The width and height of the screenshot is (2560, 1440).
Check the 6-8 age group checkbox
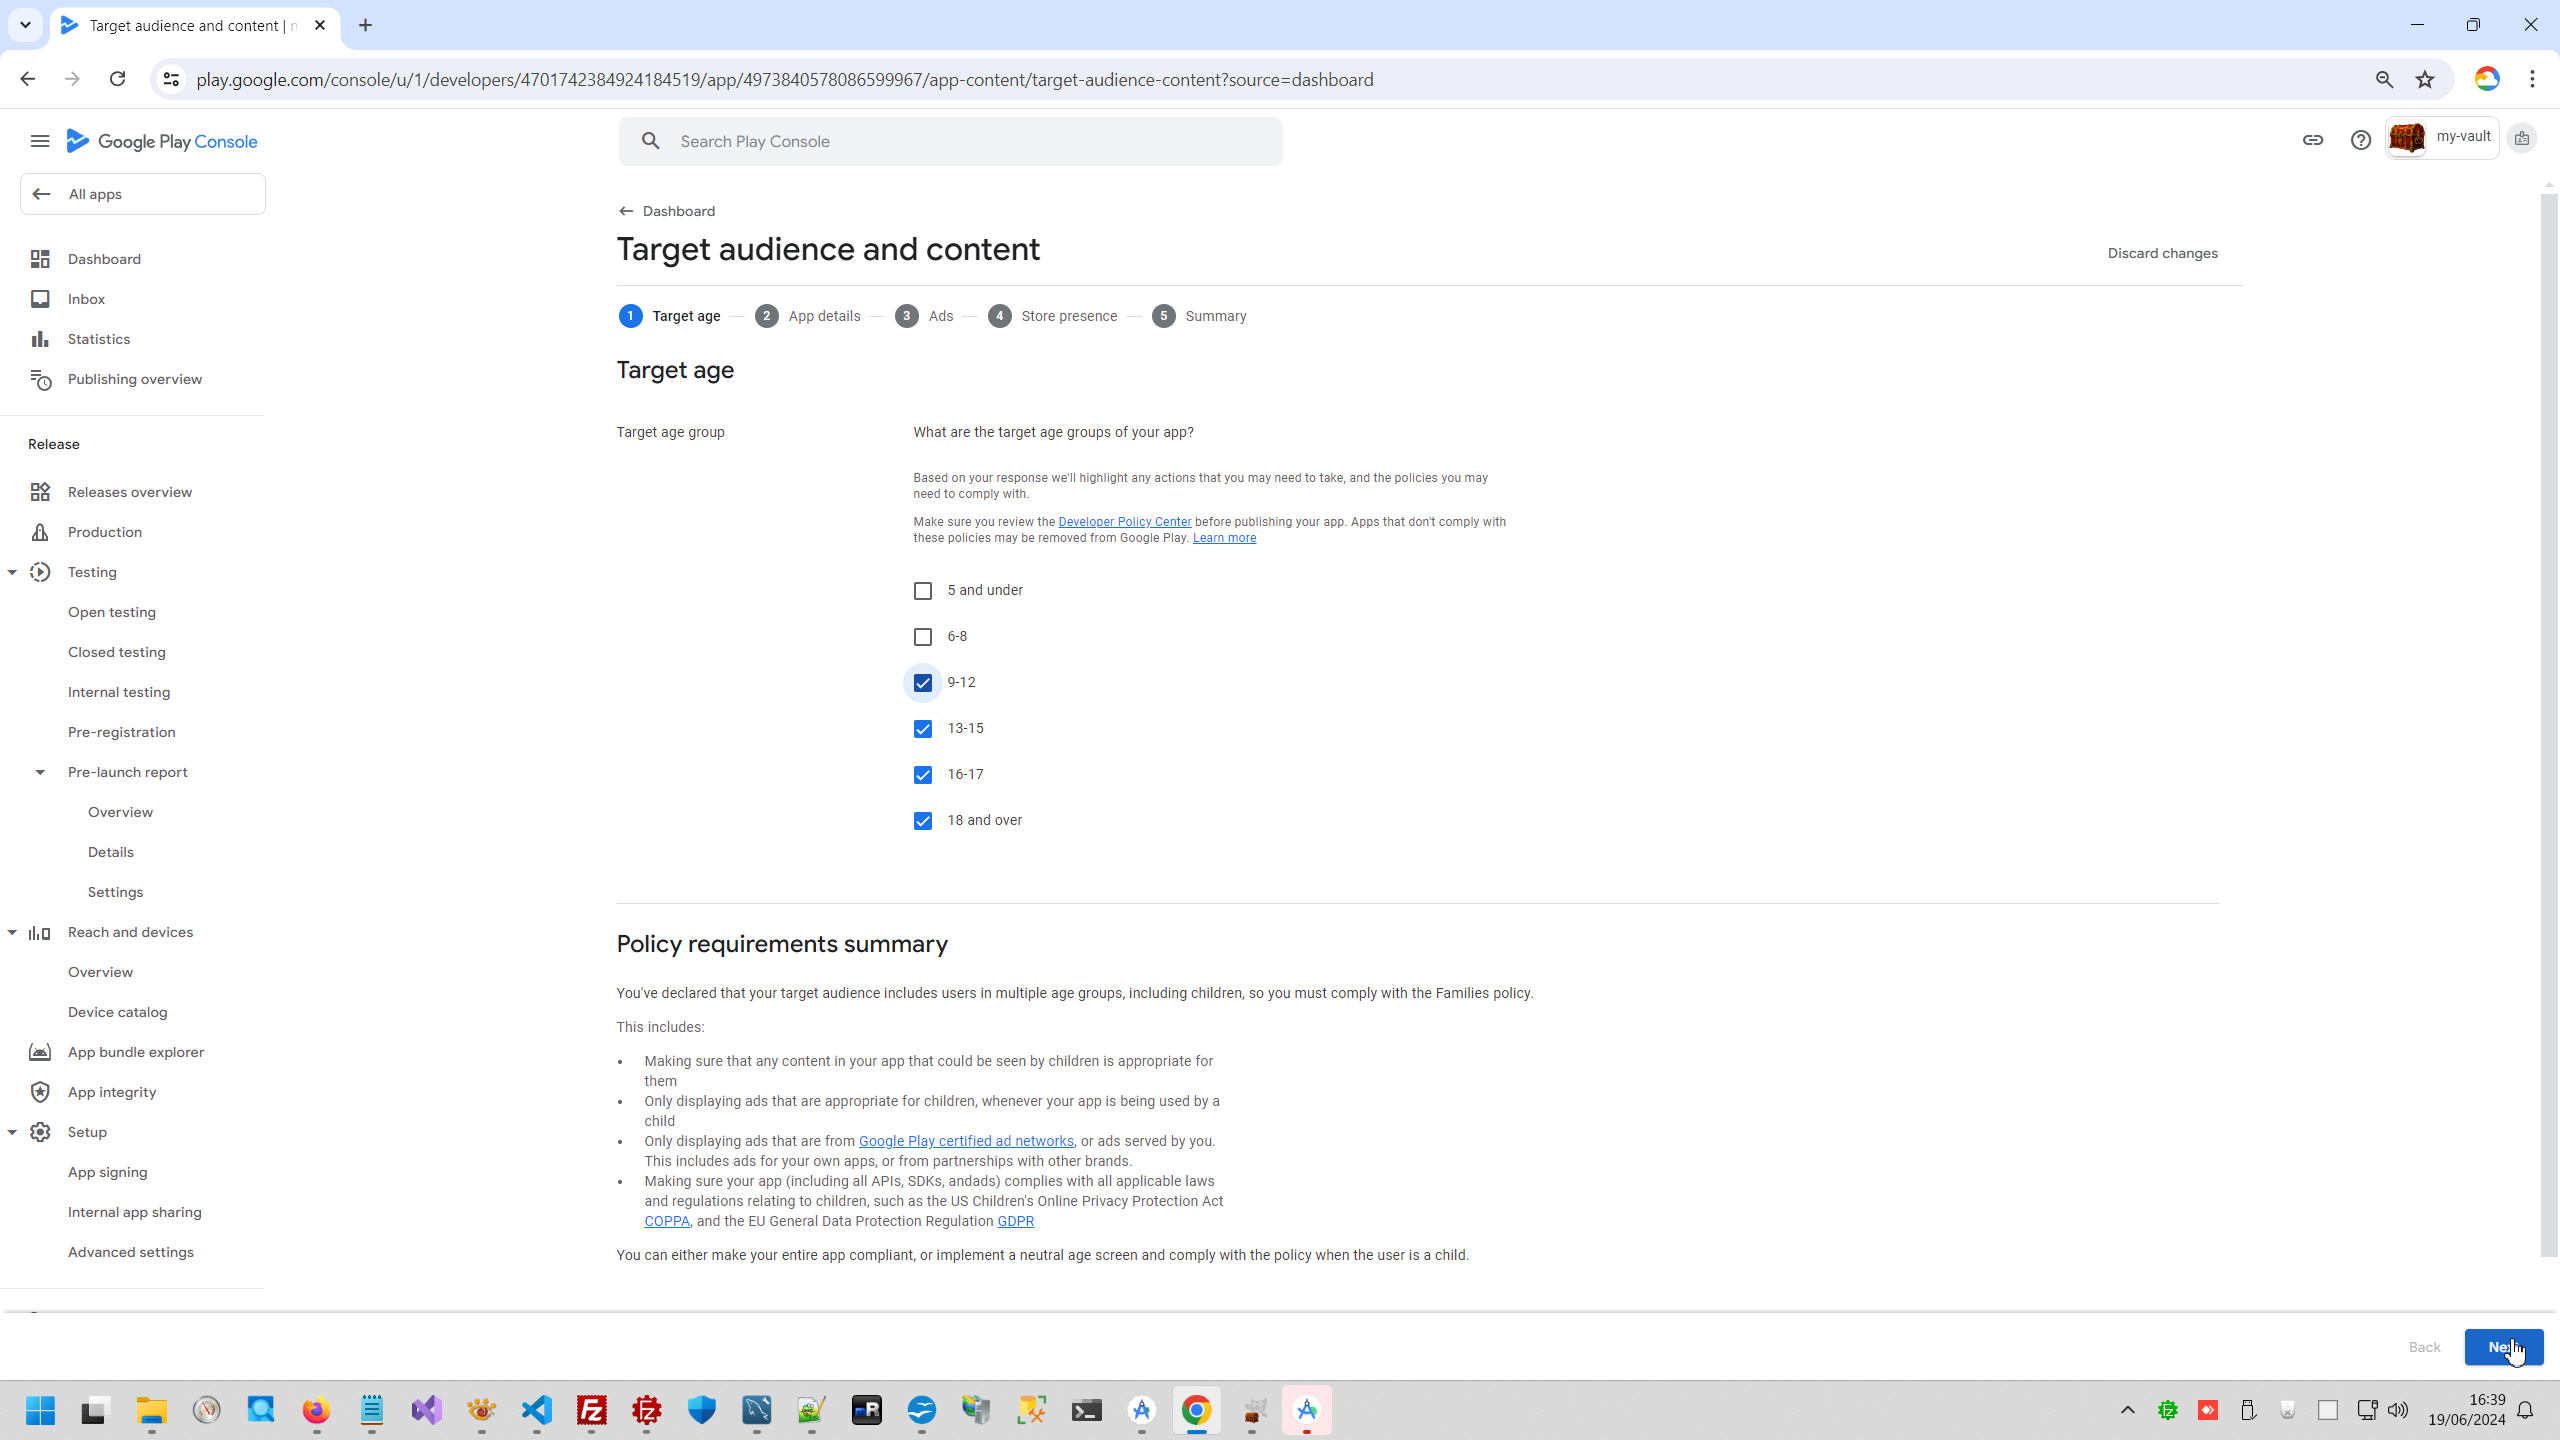click(x=923, y=637)
